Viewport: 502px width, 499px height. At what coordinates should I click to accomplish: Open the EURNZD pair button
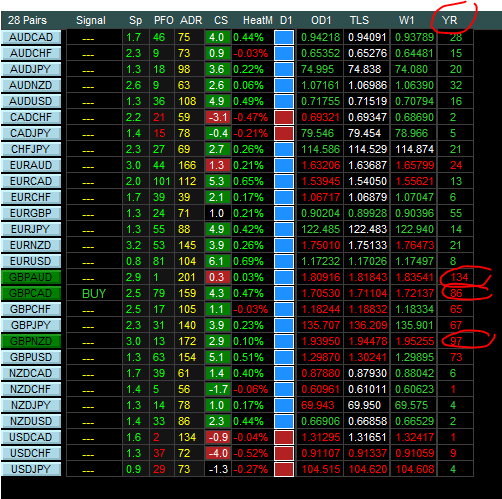click(31, 245)
